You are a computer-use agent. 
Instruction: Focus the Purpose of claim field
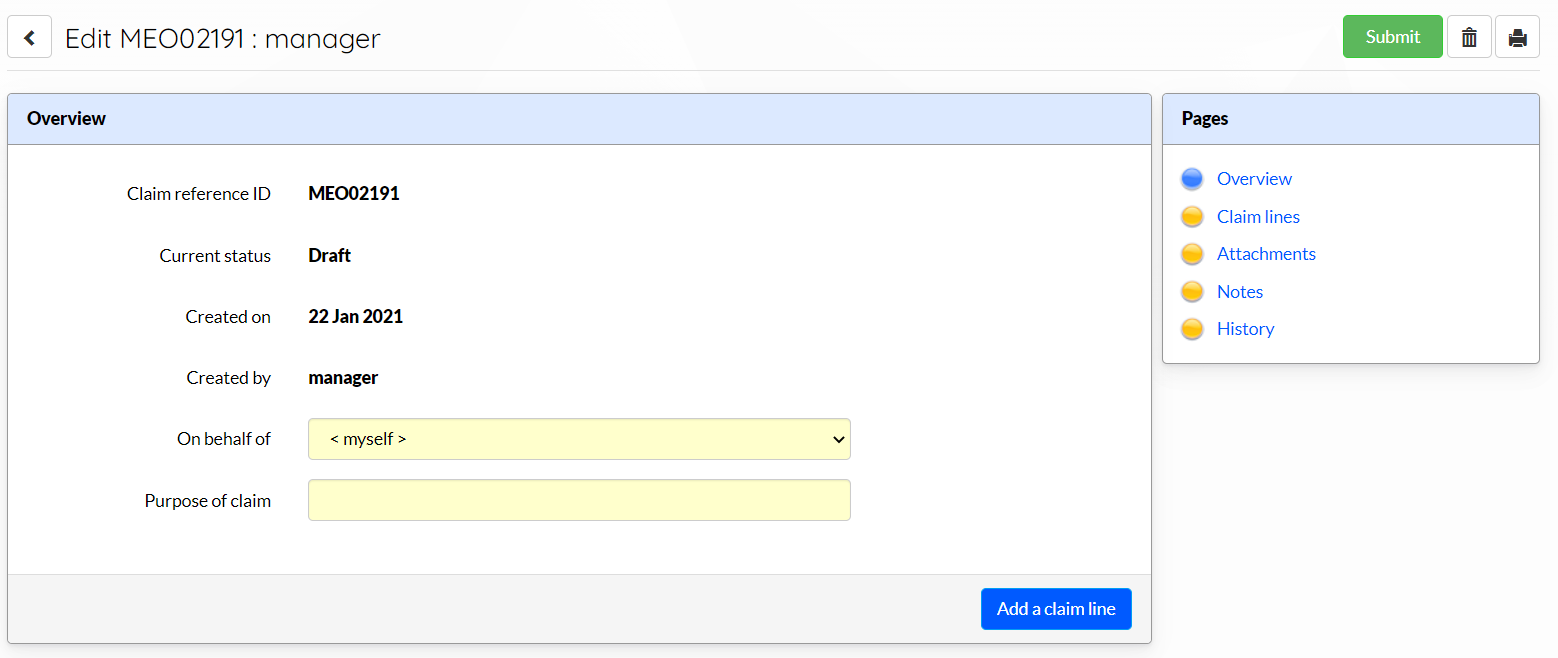579,500
